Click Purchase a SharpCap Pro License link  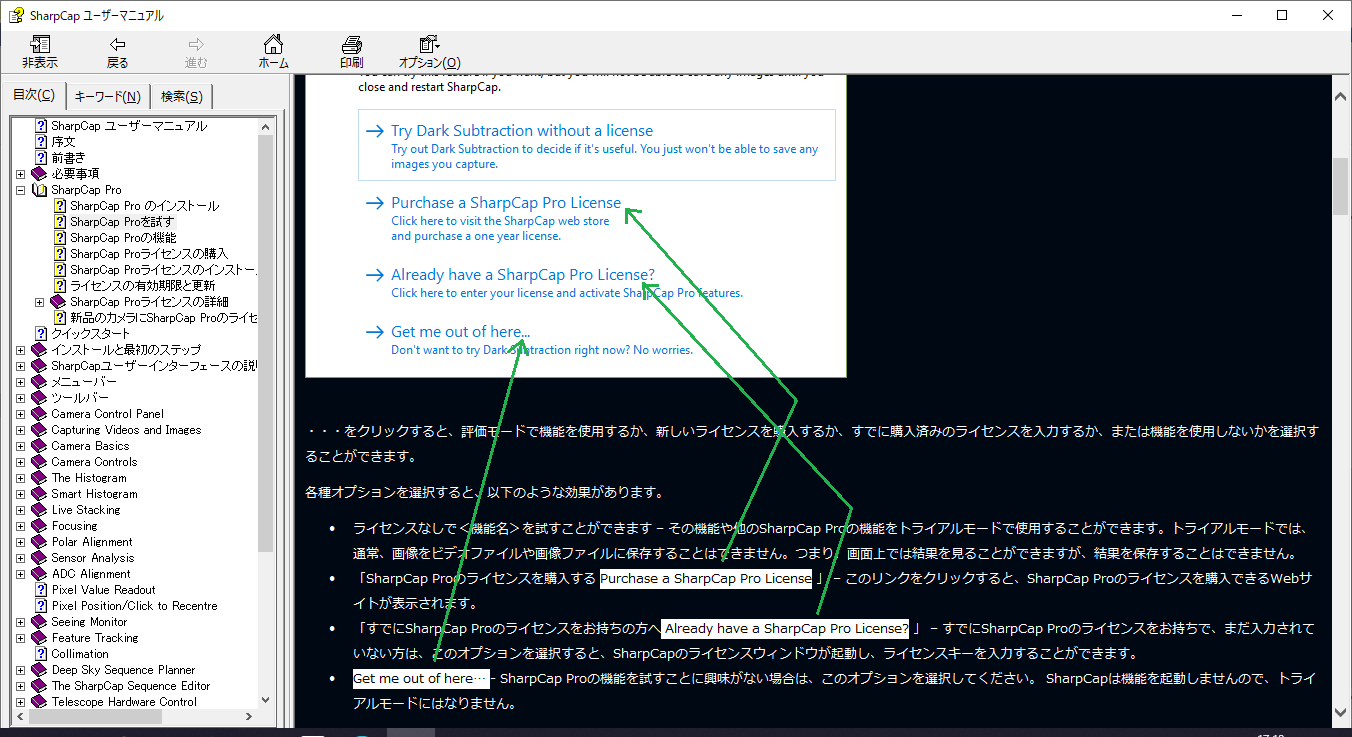506,203
